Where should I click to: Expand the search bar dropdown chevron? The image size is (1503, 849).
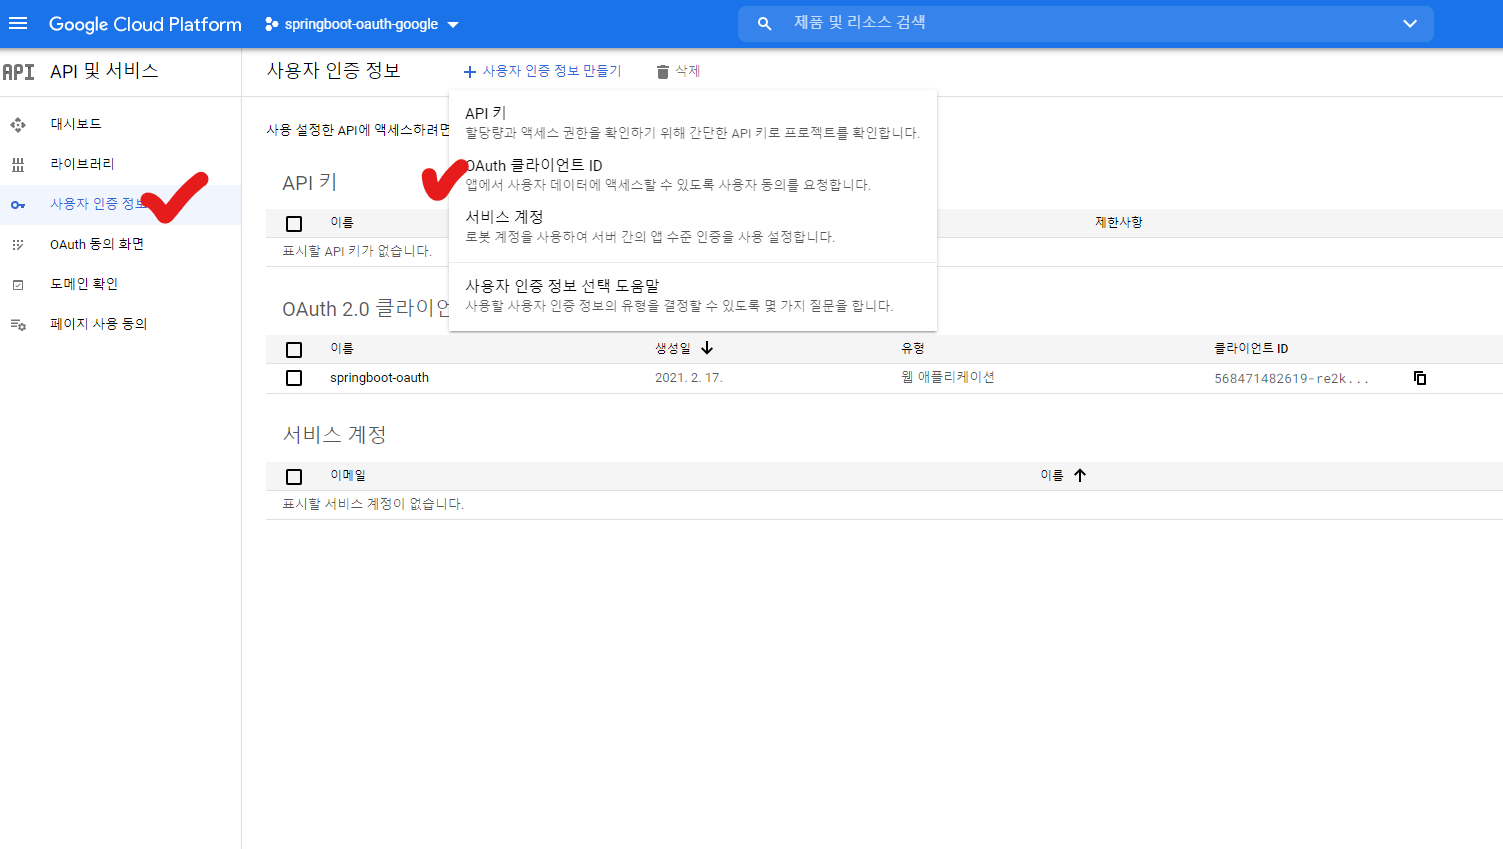(1410, 23)
